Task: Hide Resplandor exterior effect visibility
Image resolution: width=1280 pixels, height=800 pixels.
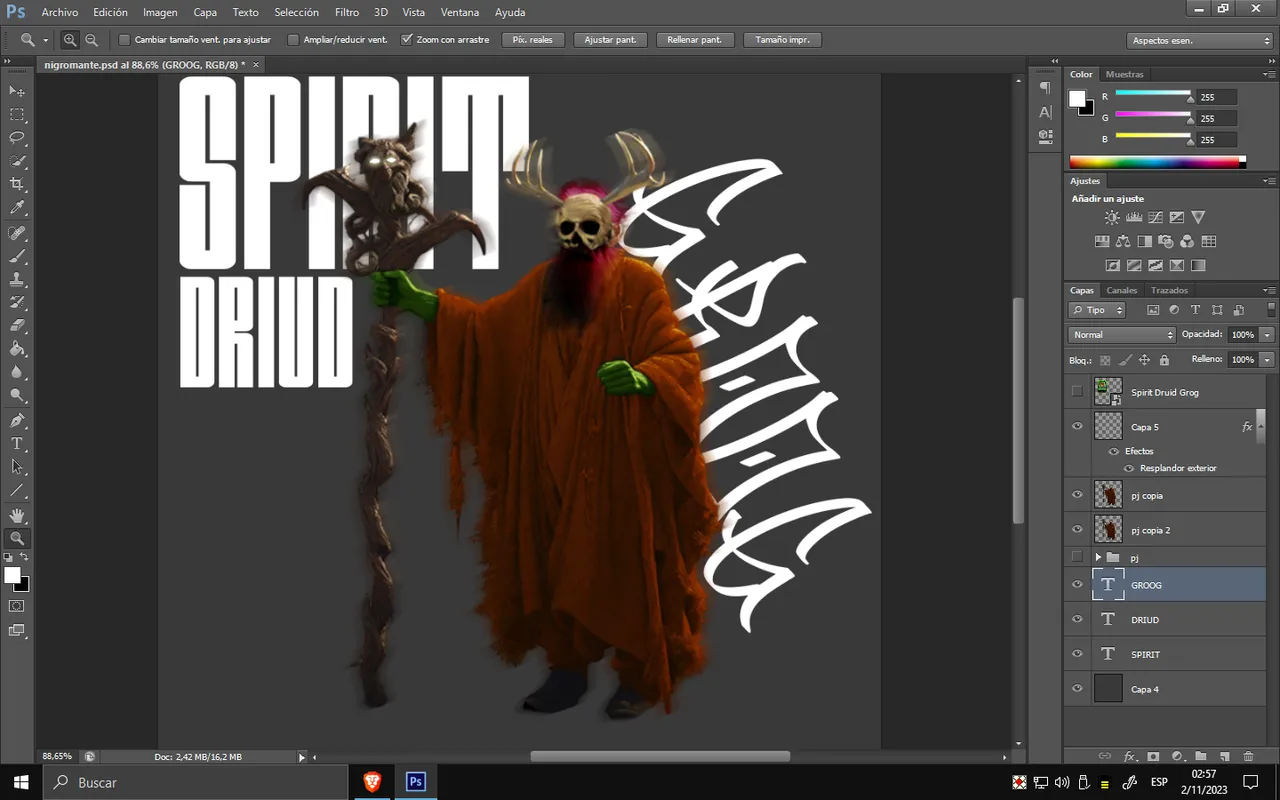Action: pos(1129,468)
